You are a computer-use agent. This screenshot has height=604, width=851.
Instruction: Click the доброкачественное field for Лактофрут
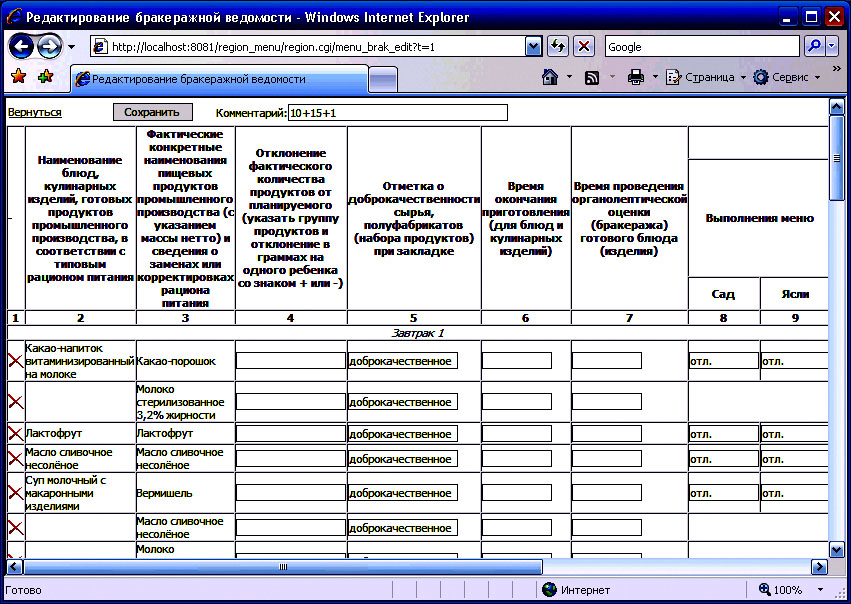pos(403,434)
